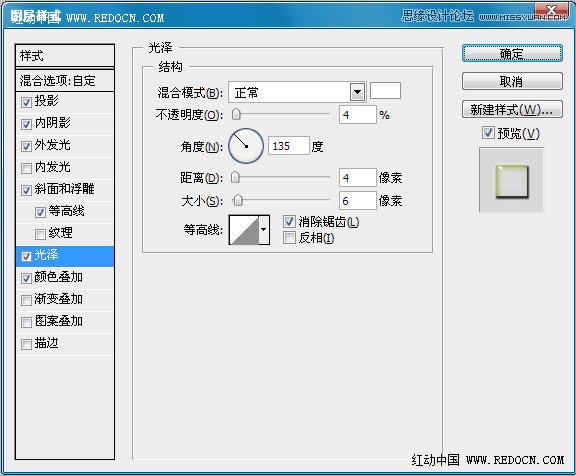This screenshot has height=476, width=576.
Task: Select the 渐变叠加 style row label
Action: 58,299
